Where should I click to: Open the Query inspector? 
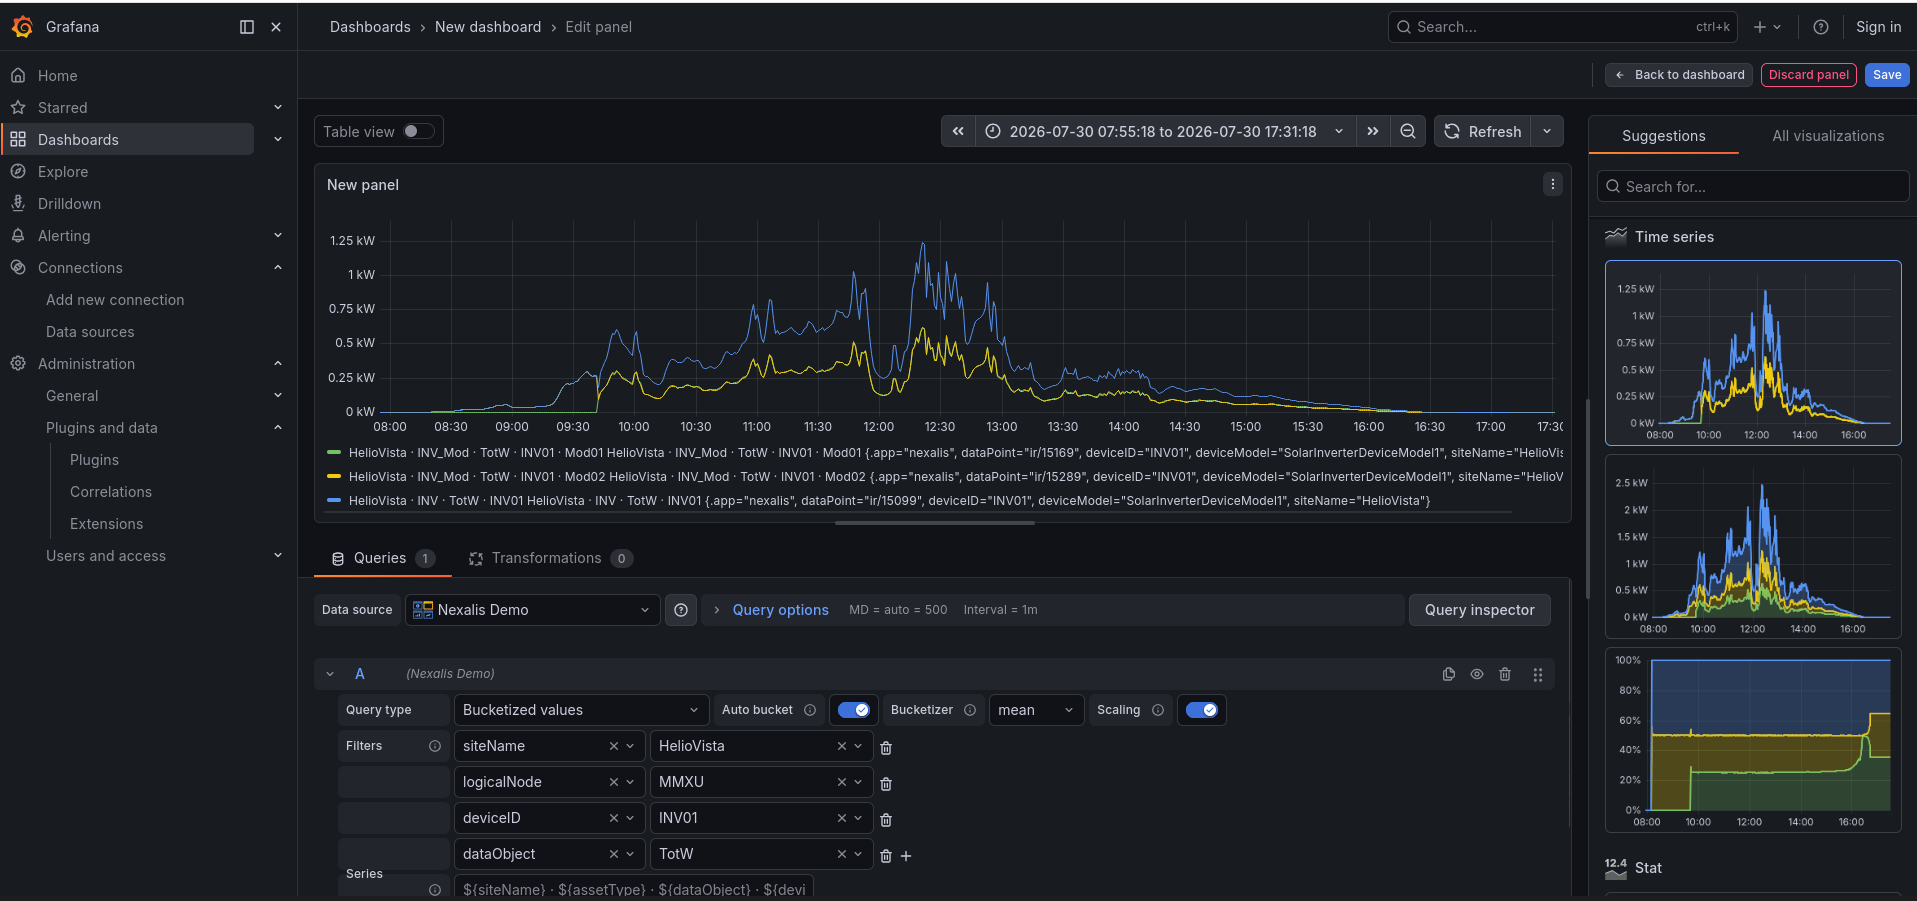click(x=1479, y=610)
